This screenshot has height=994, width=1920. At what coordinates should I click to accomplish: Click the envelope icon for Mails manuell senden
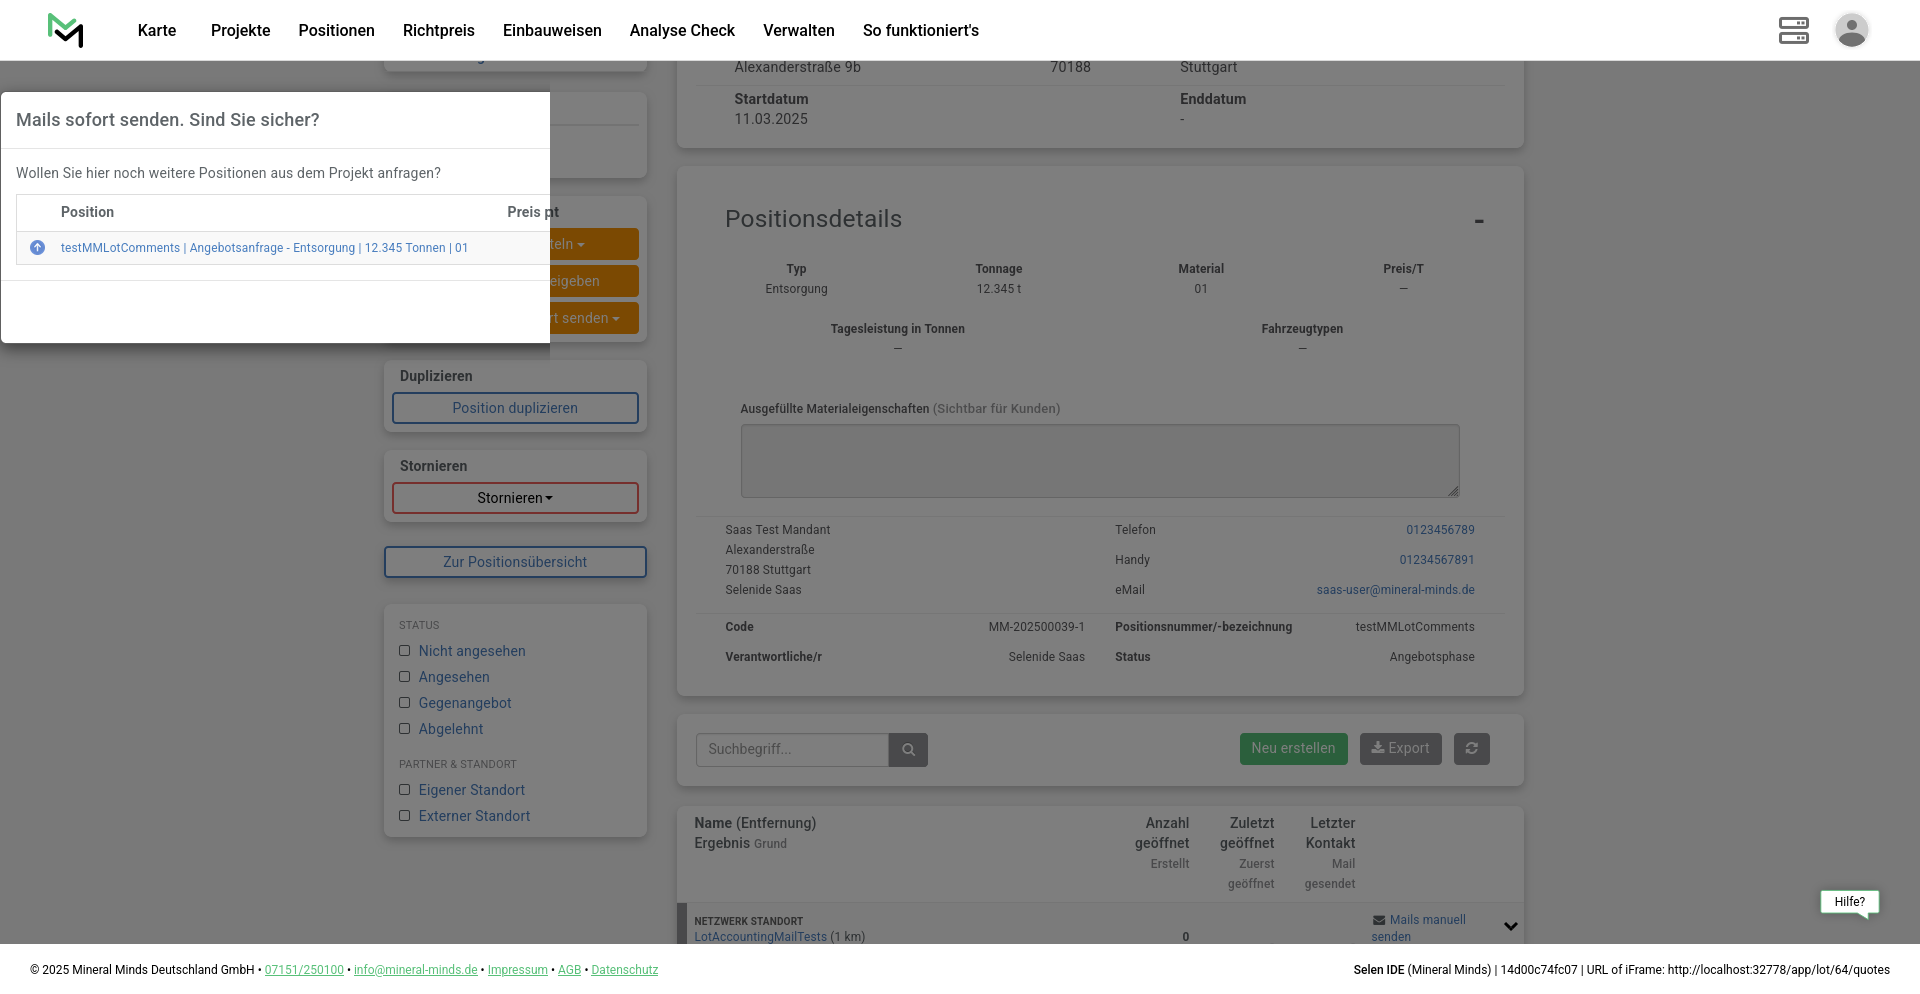[1379, 920]
